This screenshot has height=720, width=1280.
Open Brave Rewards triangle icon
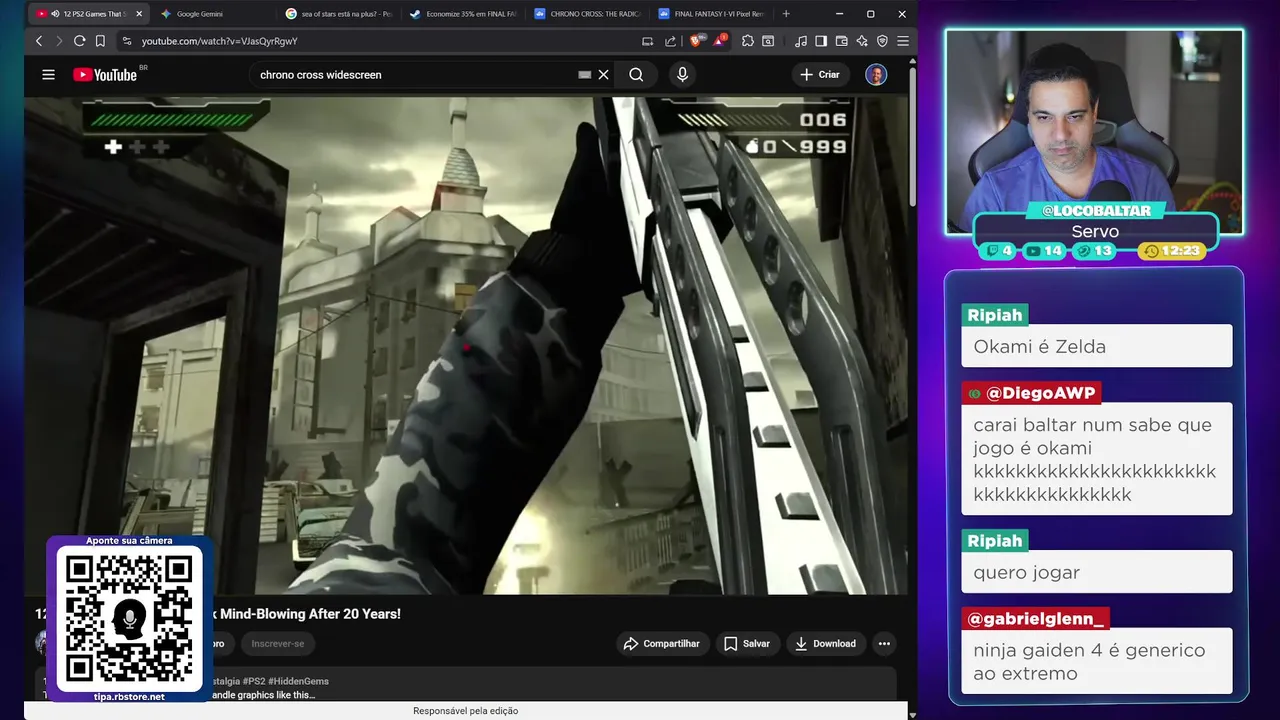tap(719, 41)
